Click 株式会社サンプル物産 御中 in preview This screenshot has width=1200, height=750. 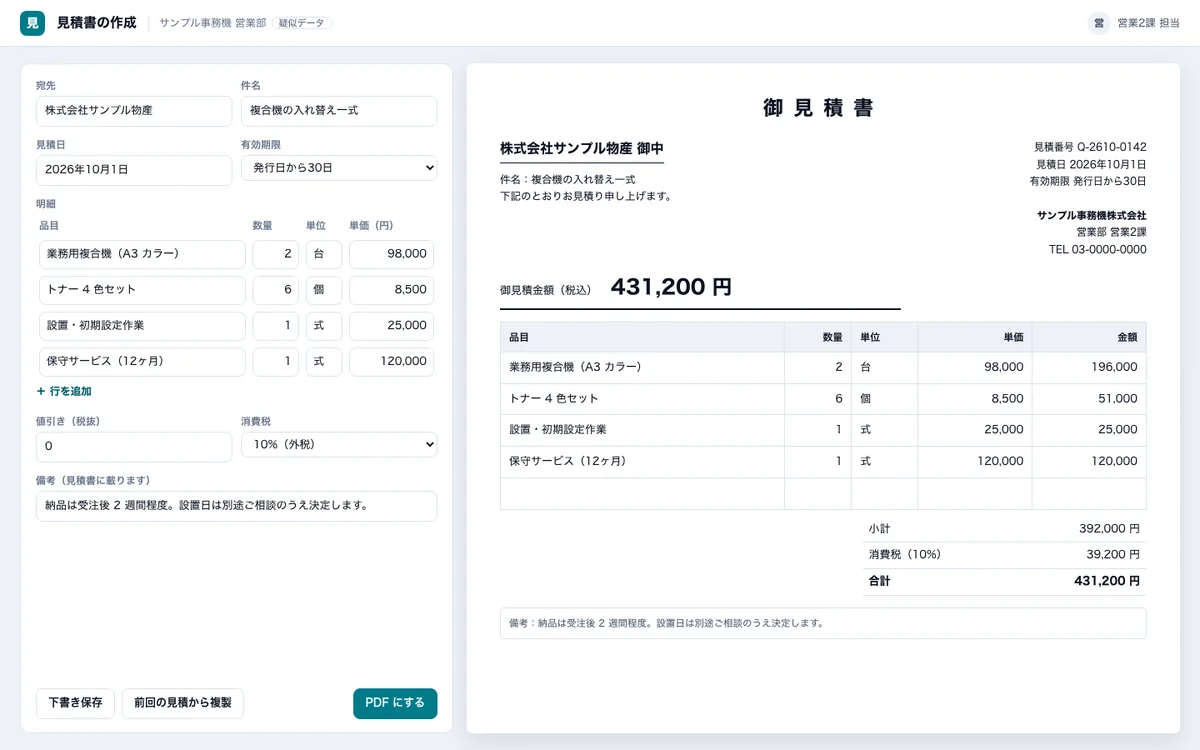coord(582,149)
